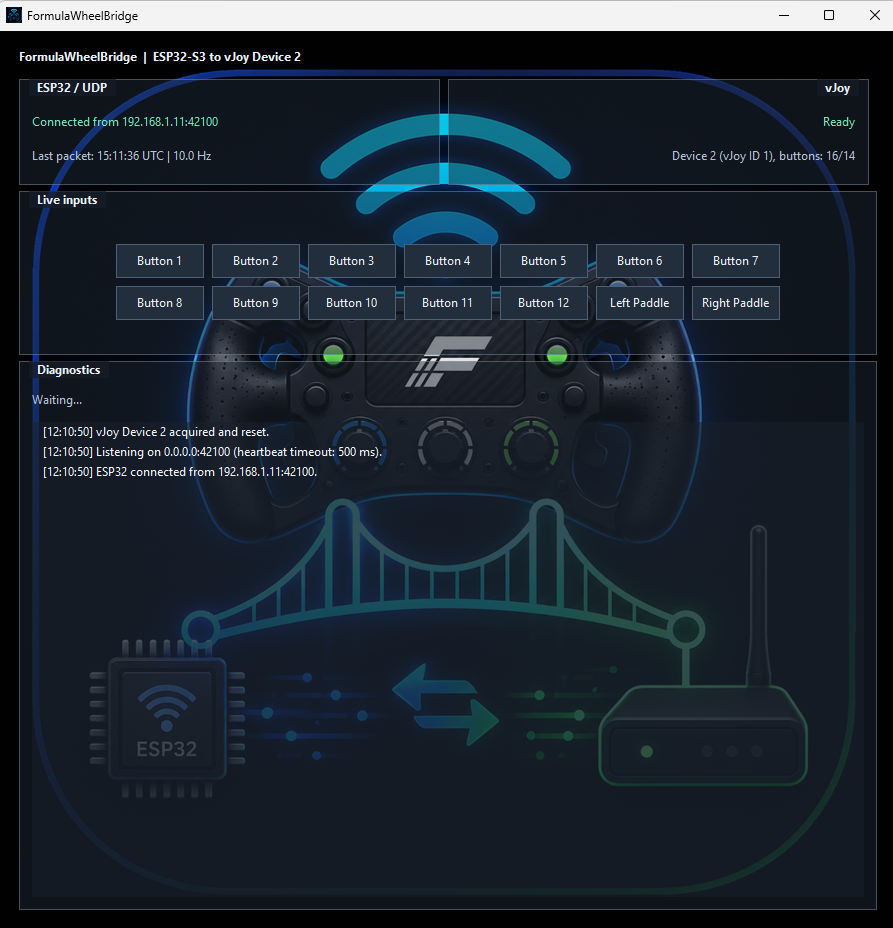Select log line 'Listening on 0.0.0.0:42100'
This screenshot has width=893, height=928.
point(212,452)
